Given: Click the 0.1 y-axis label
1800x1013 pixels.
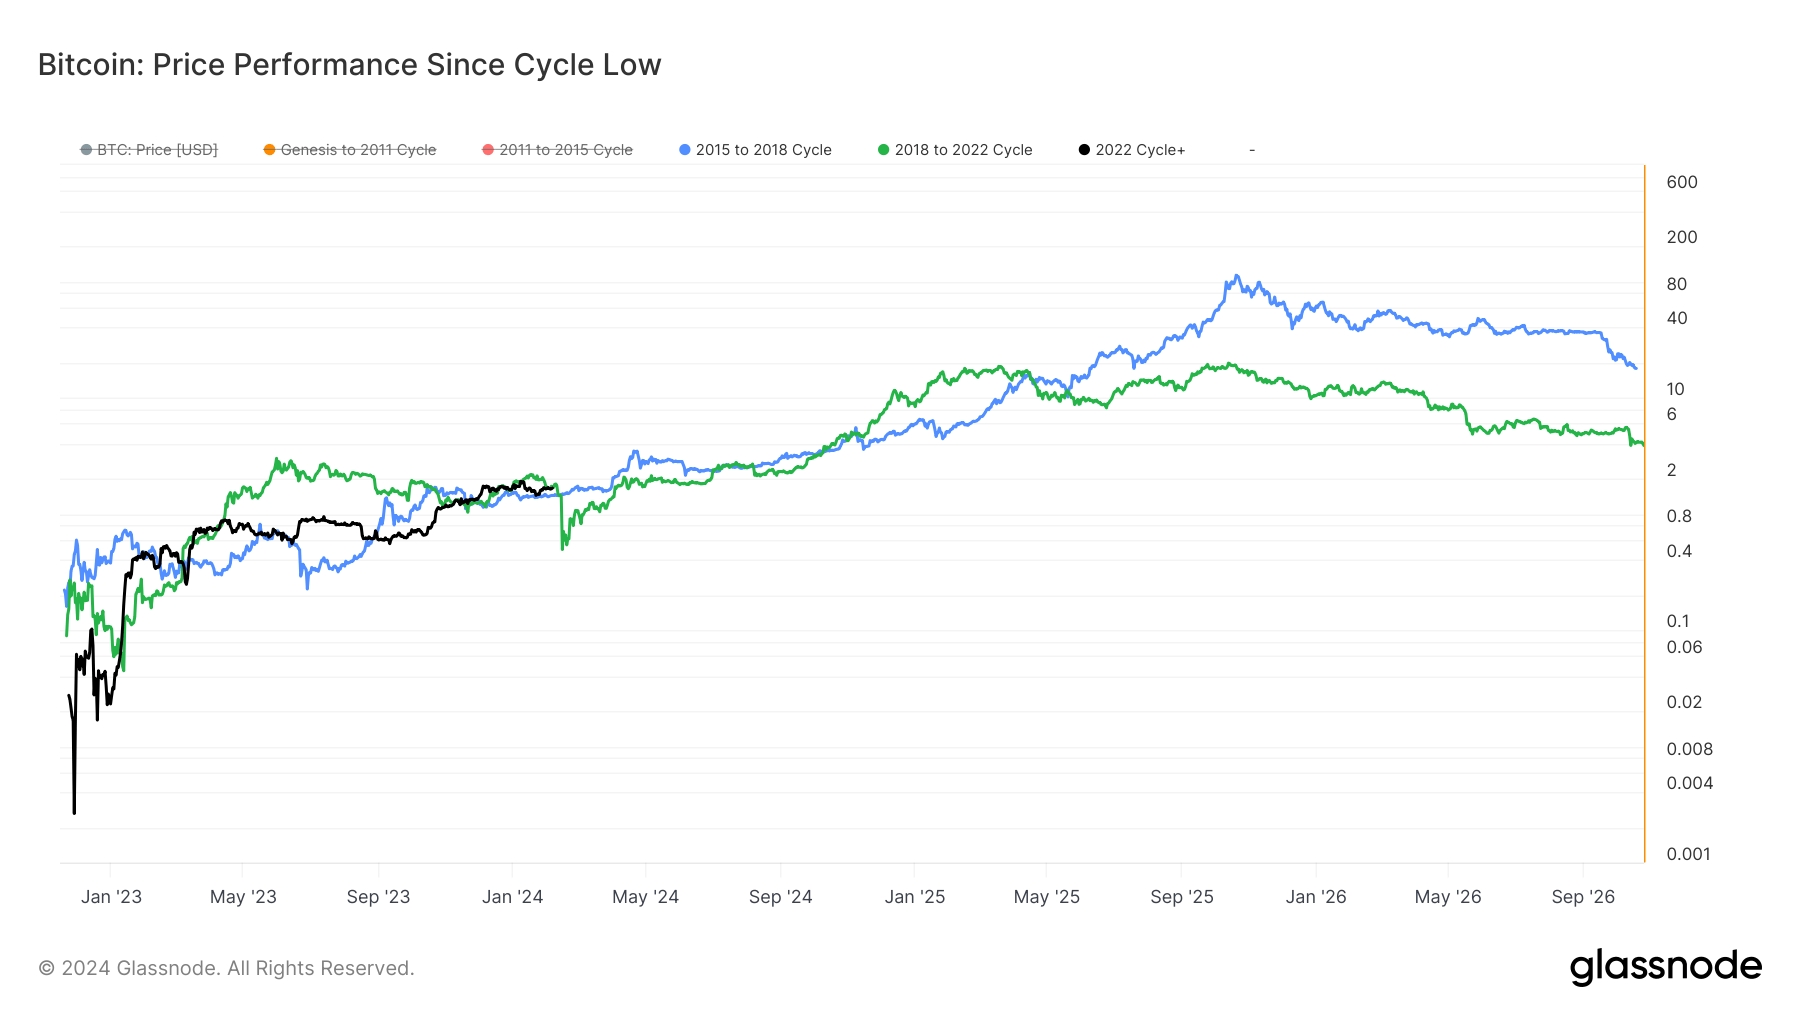Looking at the screenshot, I should 1677,621.
